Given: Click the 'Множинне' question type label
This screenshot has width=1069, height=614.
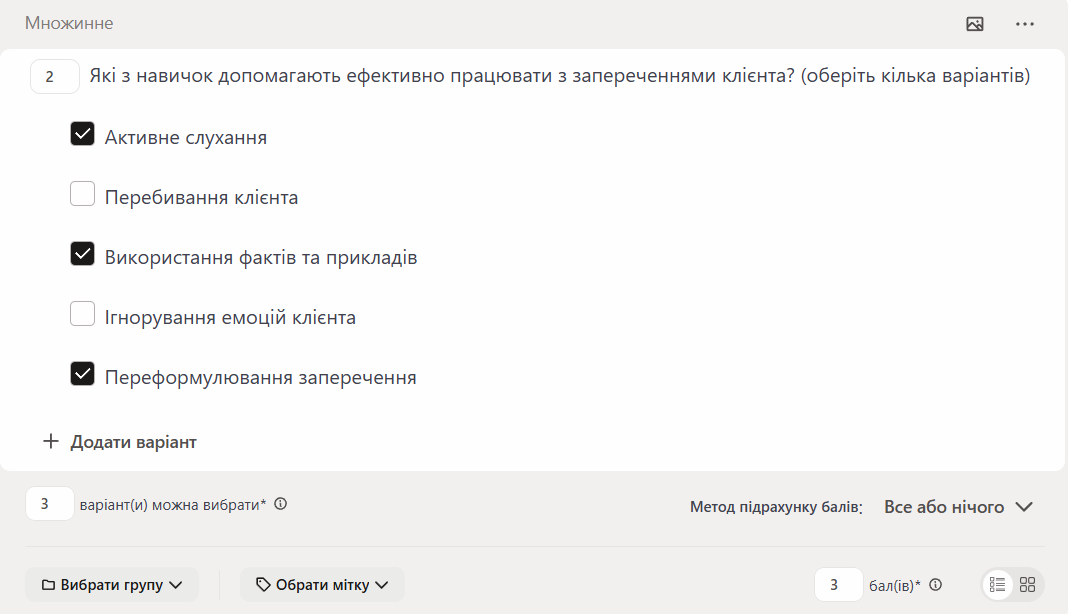Looking at the screenshot, I should click(69, 23).
